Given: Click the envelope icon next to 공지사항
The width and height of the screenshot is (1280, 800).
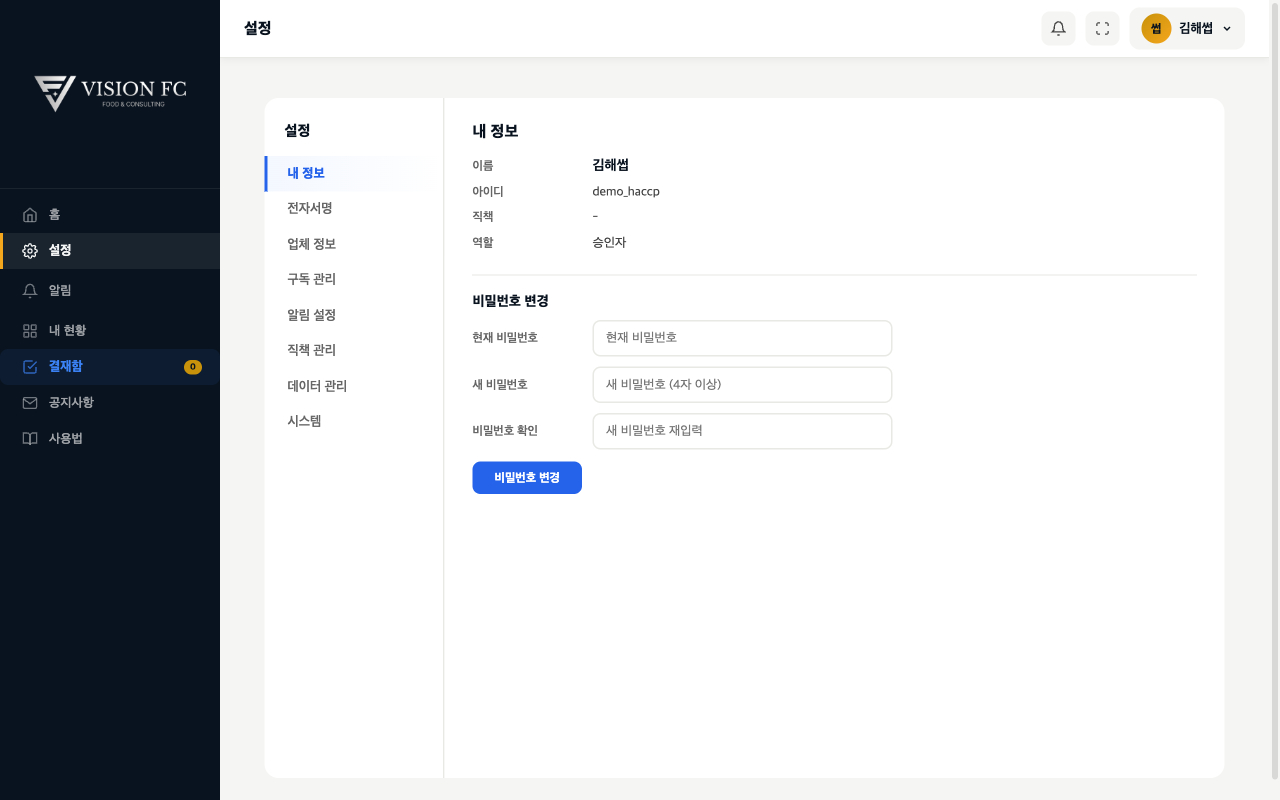Looking at the screenshot, I should tap(30, 403).
